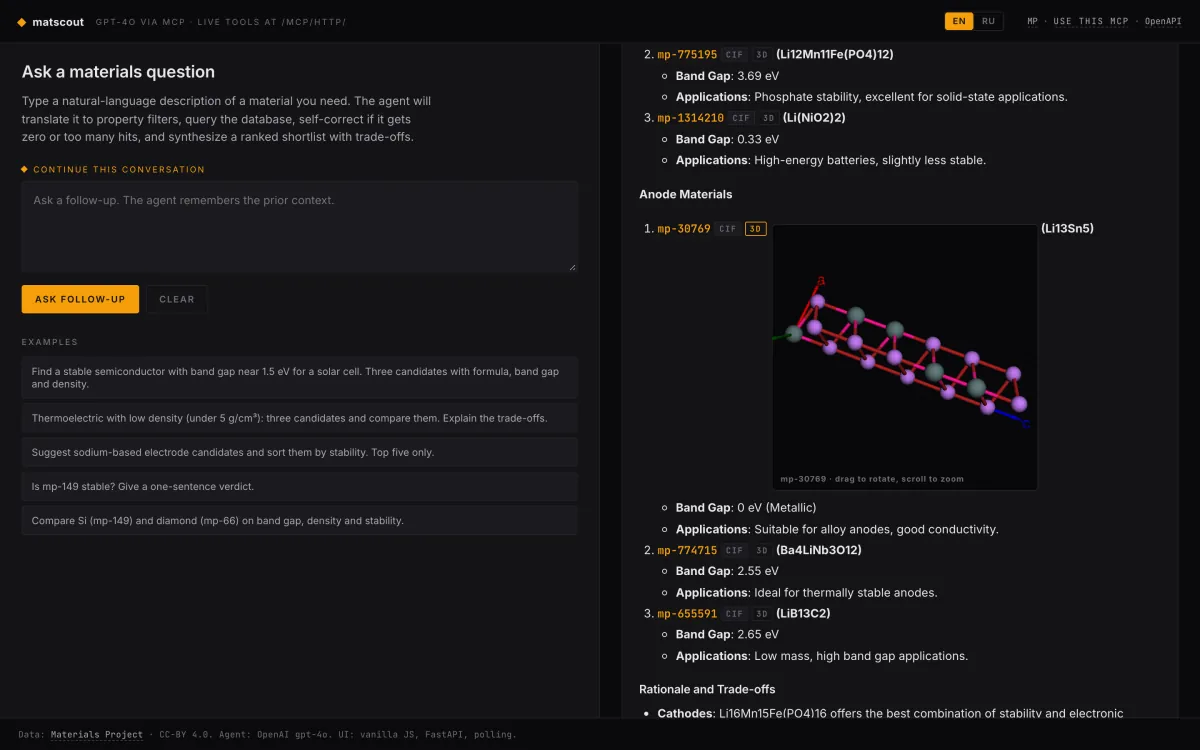
Task: Select the Si and diamond comparison example
Action: coord(300,520)
